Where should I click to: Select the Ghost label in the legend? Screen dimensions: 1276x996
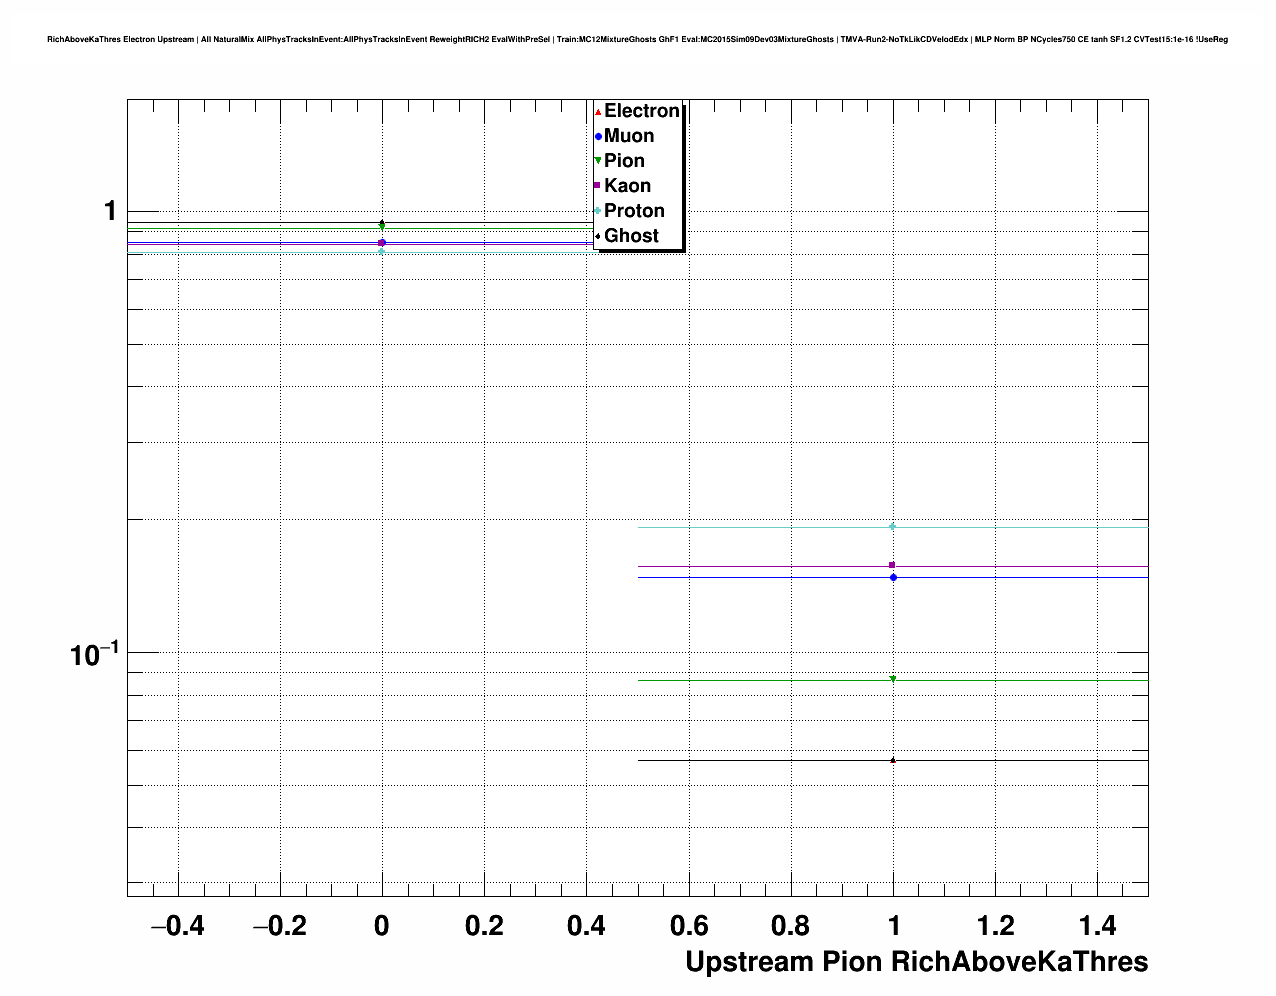(x=631, y=236)
